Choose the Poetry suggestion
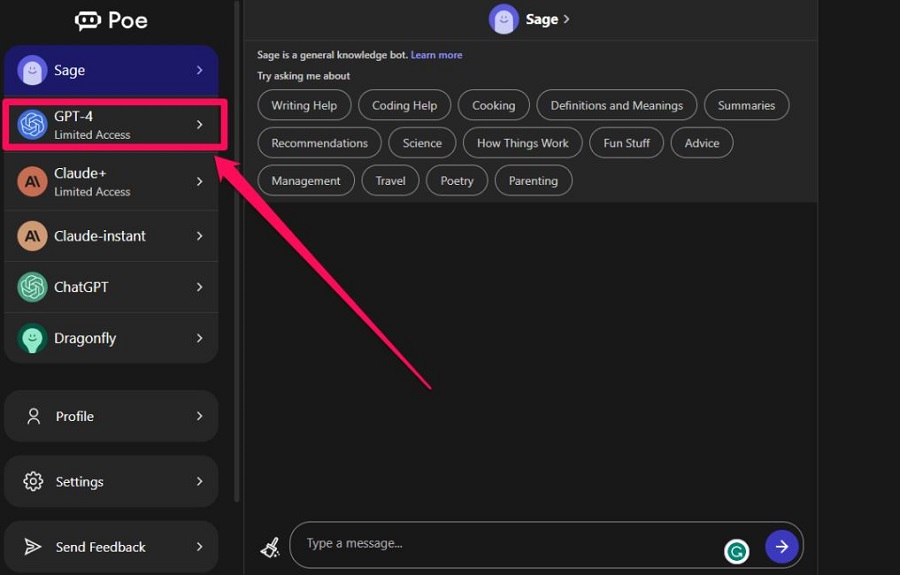Image resolution: width=900 pixels, height=575 pixels. click(457, 181)
